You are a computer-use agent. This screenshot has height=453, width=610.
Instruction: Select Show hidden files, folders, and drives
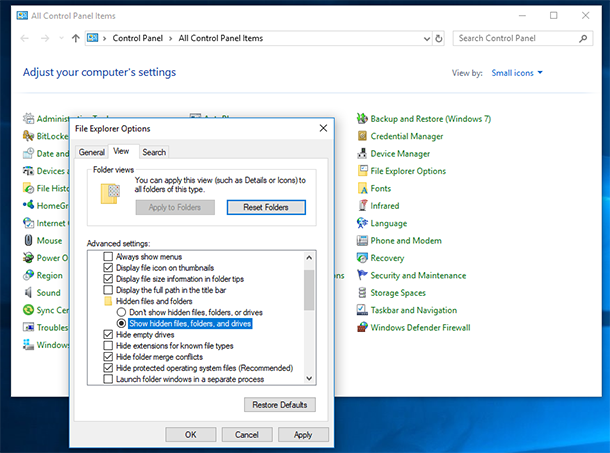point(121,323)
